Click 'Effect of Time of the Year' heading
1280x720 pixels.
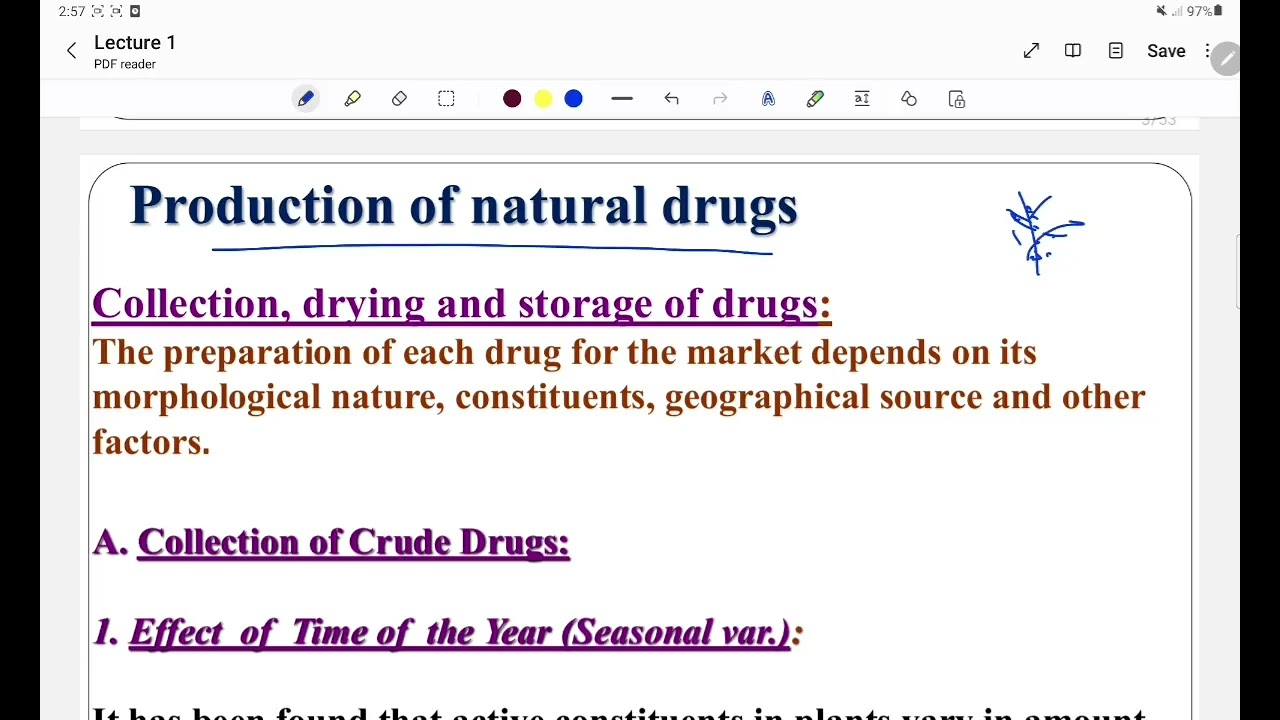[447, 632]
